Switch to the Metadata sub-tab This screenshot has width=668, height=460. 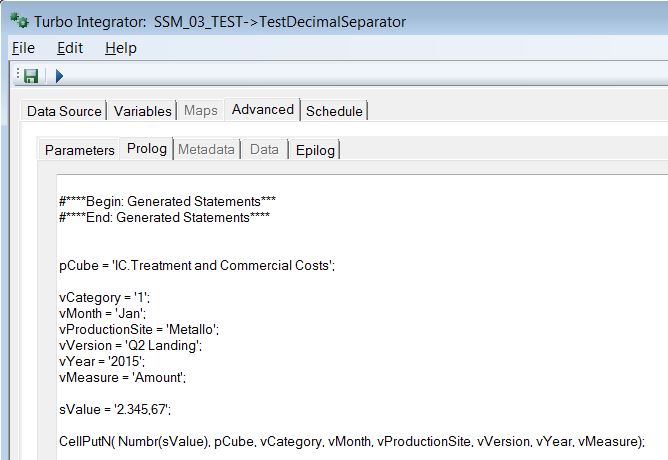click(x=207, y=150)
